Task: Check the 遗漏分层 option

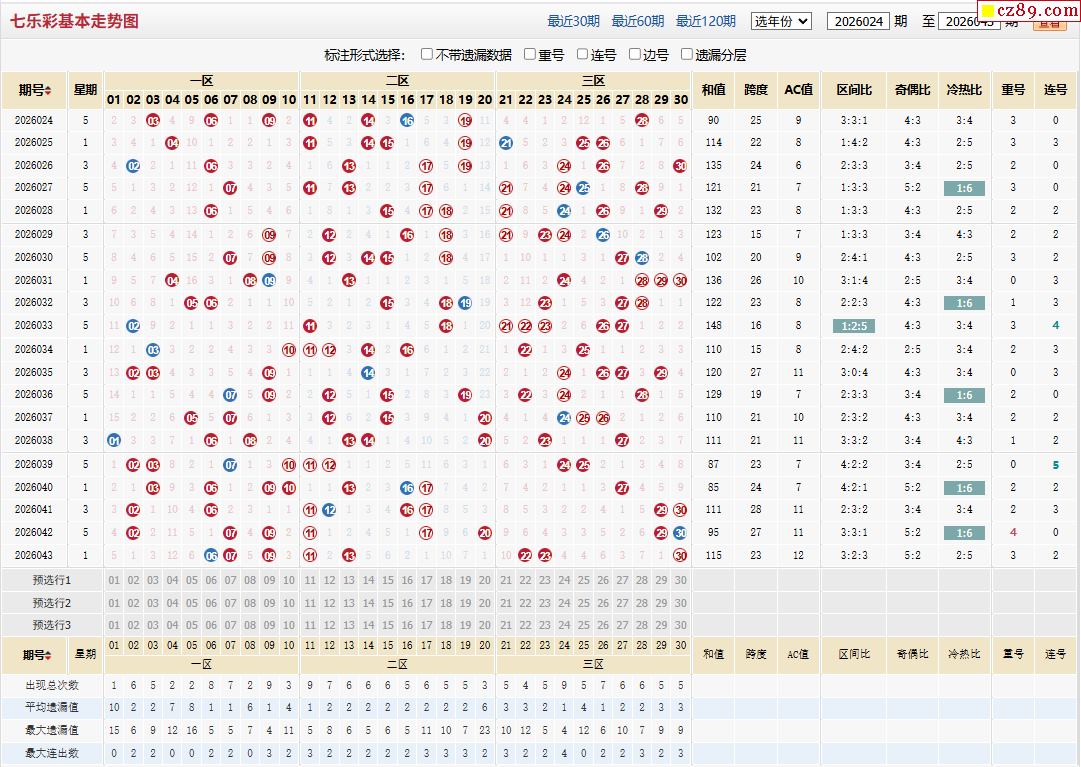Action: point(687,55)
